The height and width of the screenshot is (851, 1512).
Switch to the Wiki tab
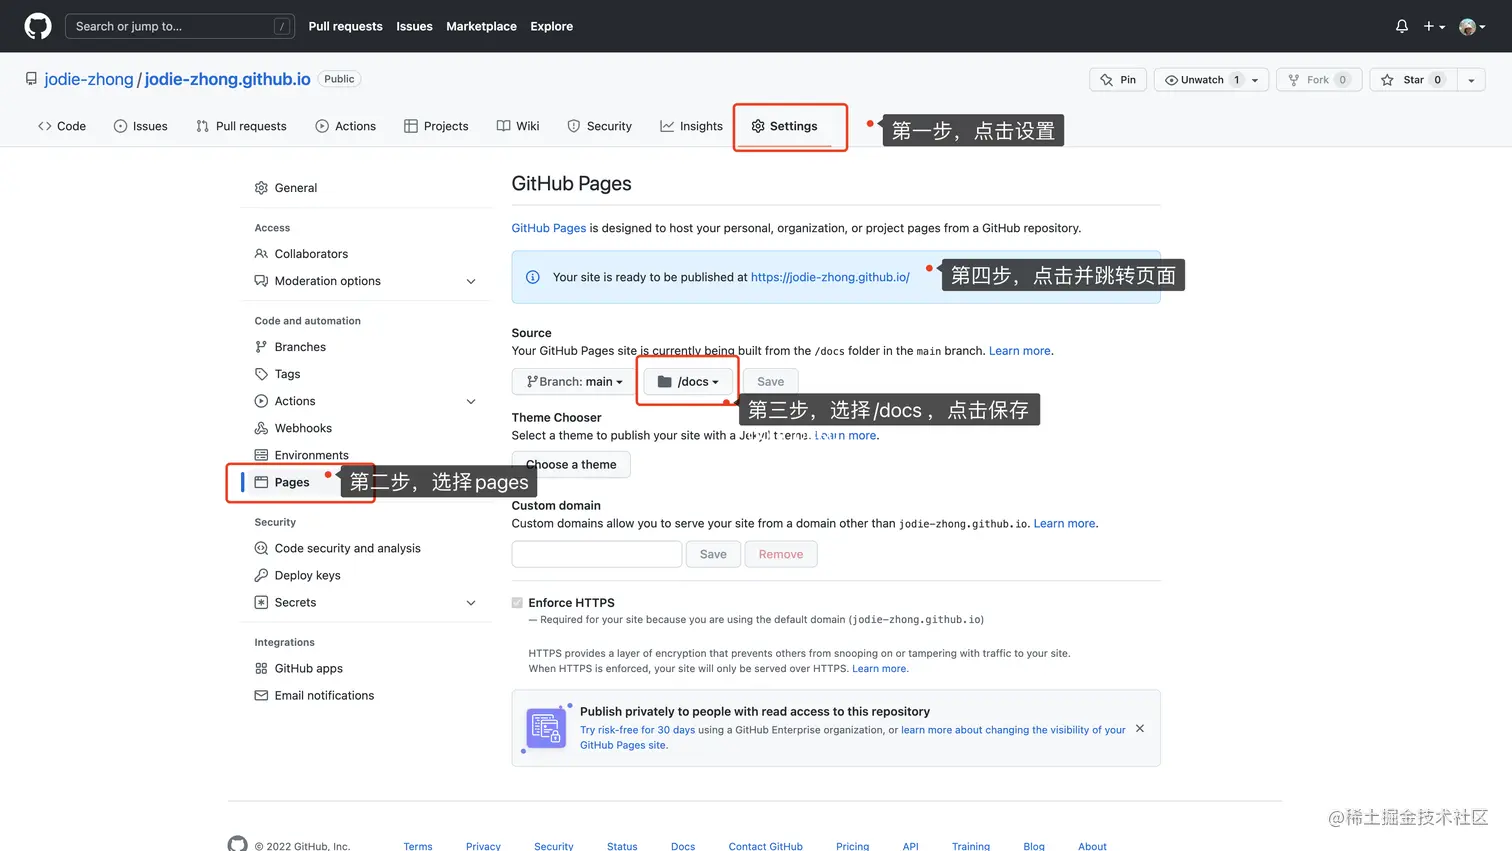coord(518,126)
